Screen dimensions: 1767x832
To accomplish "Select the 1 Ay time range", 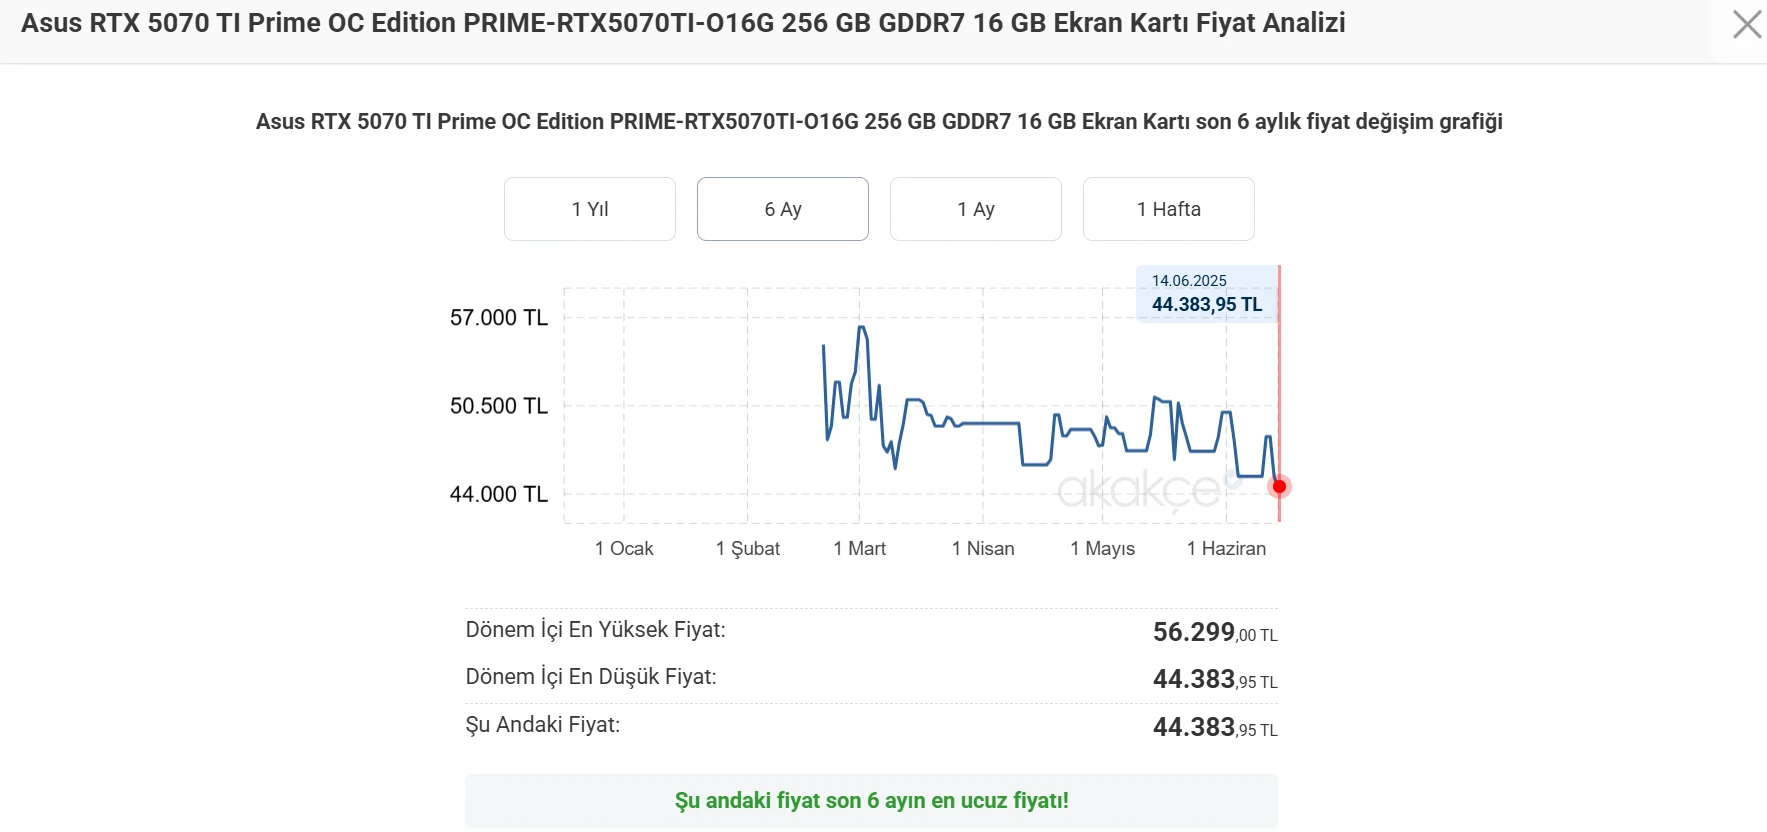I will [x=975, y=209].
